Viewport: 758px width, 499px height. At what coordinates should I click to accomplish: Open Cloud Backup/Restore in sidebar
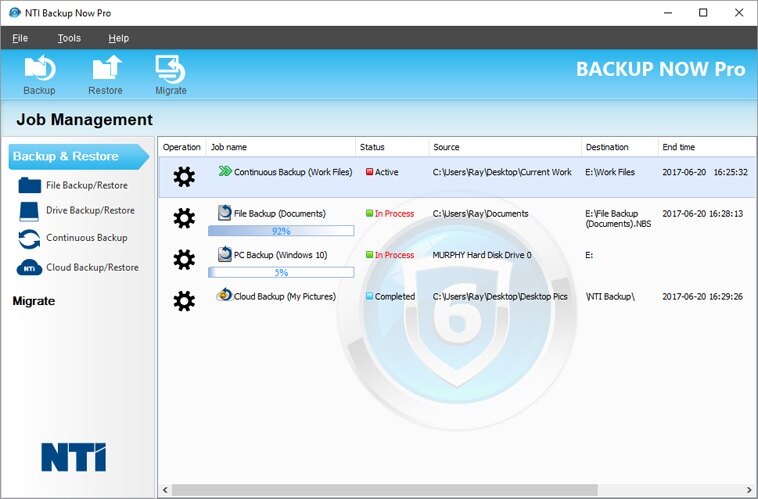(x=91, y=267)
